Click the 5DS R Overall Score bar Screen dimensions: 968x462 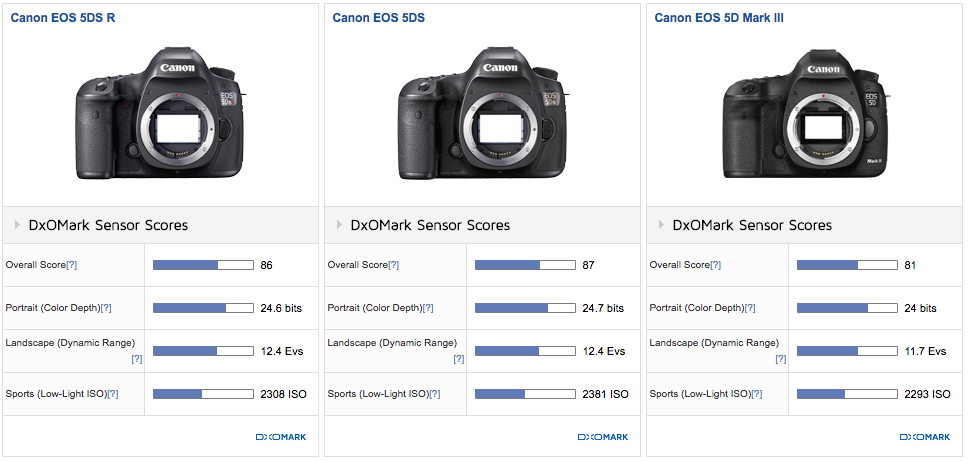203,265
